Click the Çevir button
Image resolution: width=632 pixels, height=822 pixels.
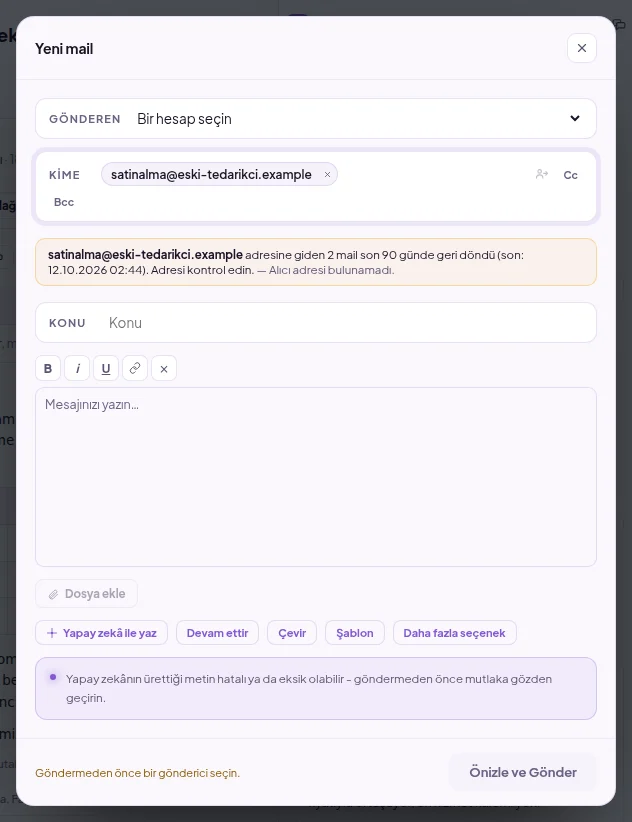click(x=292, y=633)
